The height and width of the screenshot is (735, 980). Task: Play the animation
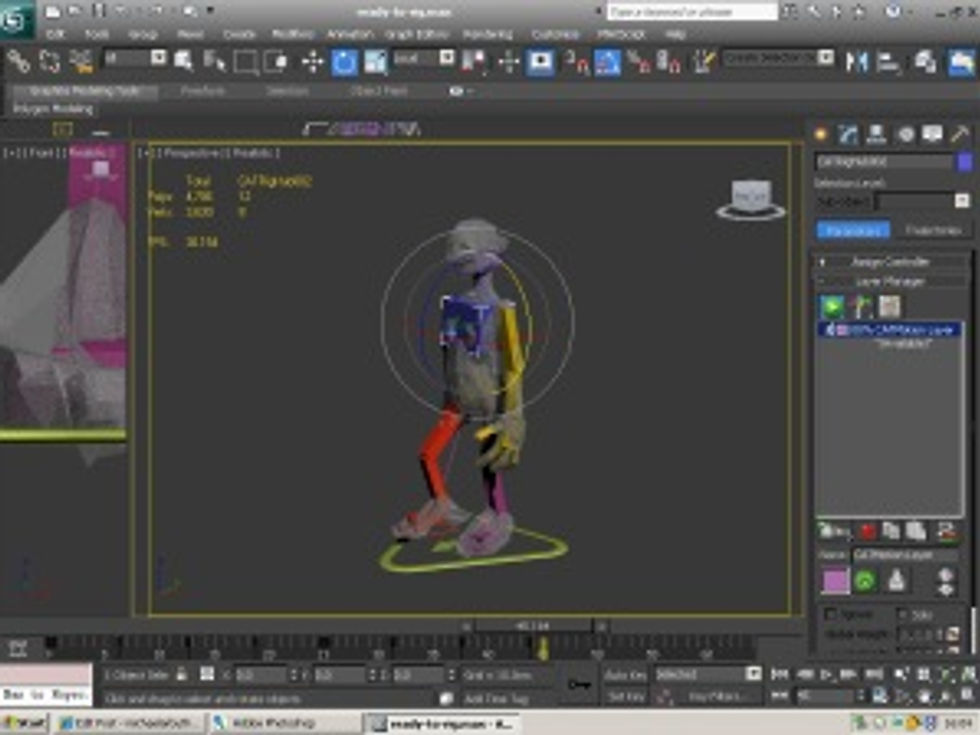coord(826,674)
